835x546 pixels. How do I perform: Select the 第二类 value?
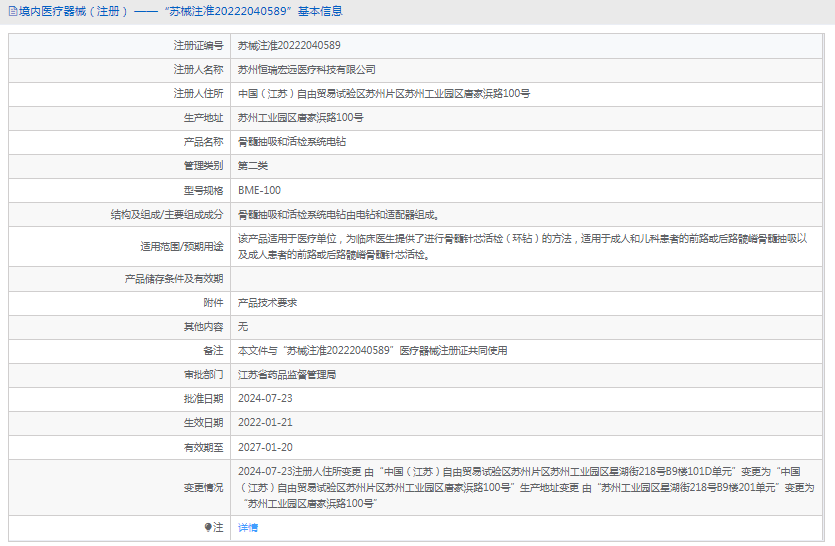253,166
